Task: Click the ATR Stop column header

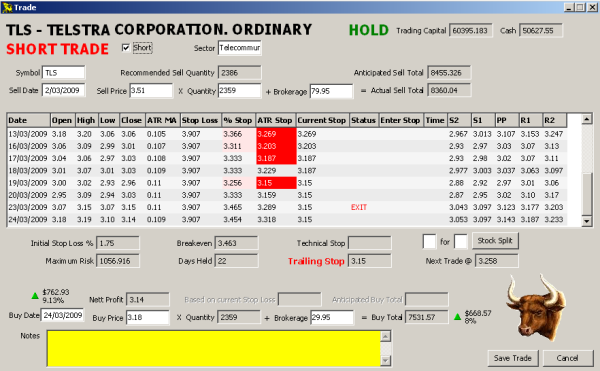Action: (276, 120)
